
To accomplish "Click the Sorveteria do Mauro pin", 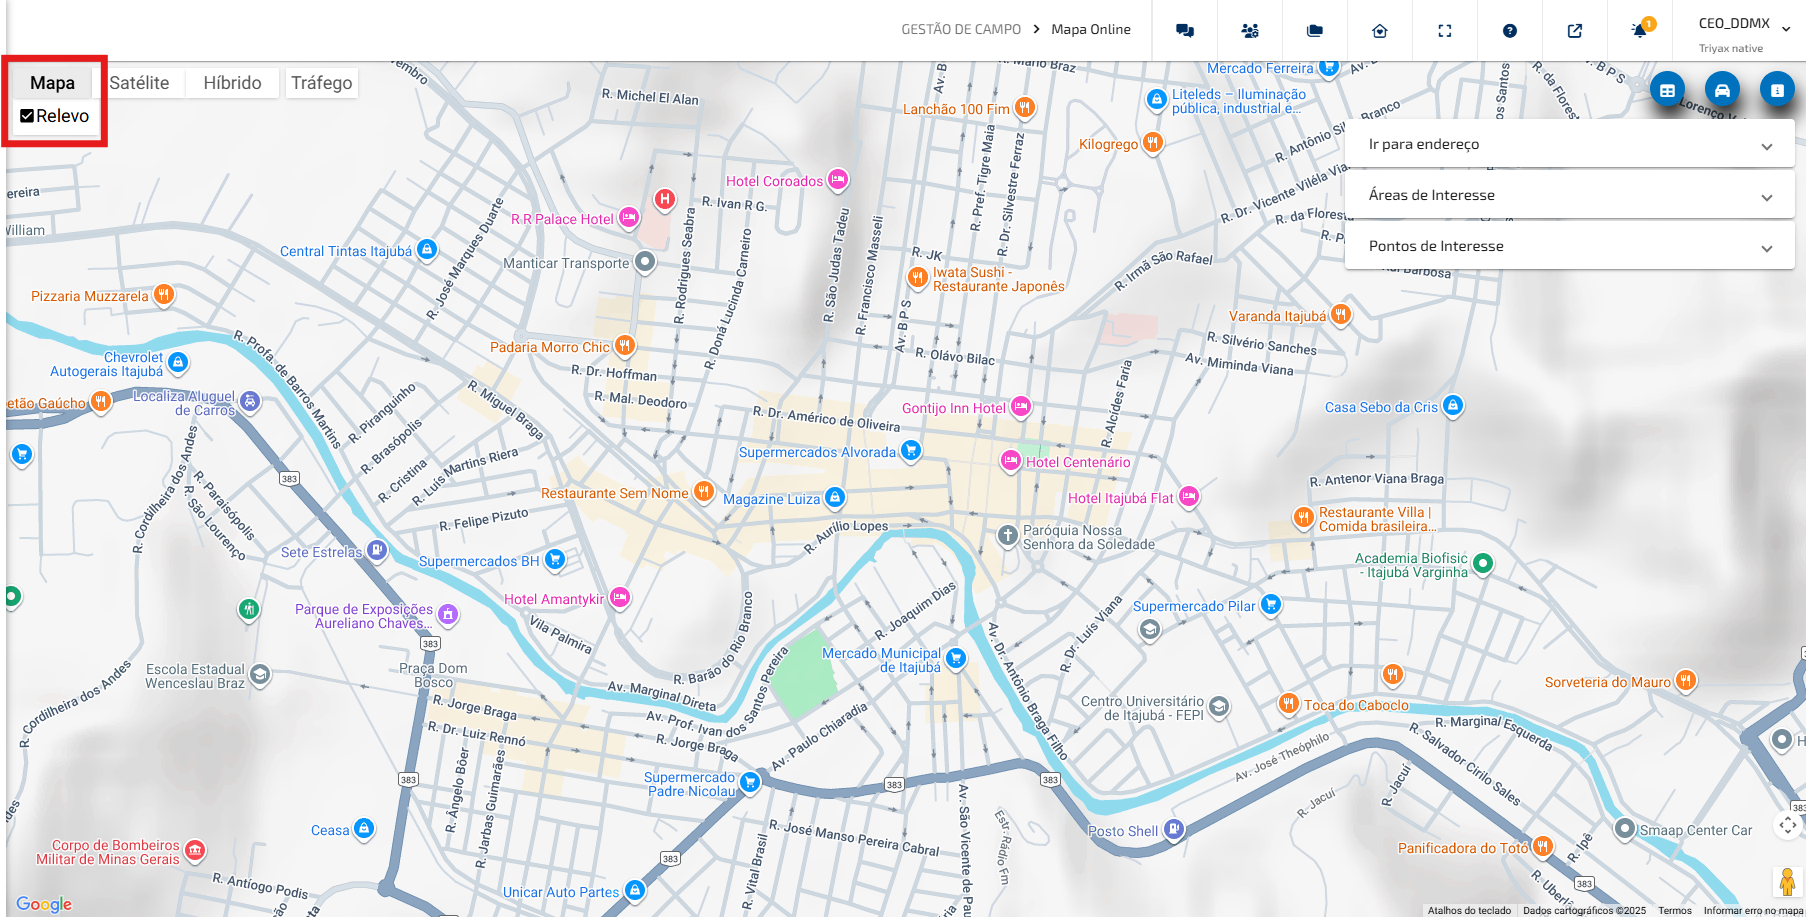I will (1686, 680).
